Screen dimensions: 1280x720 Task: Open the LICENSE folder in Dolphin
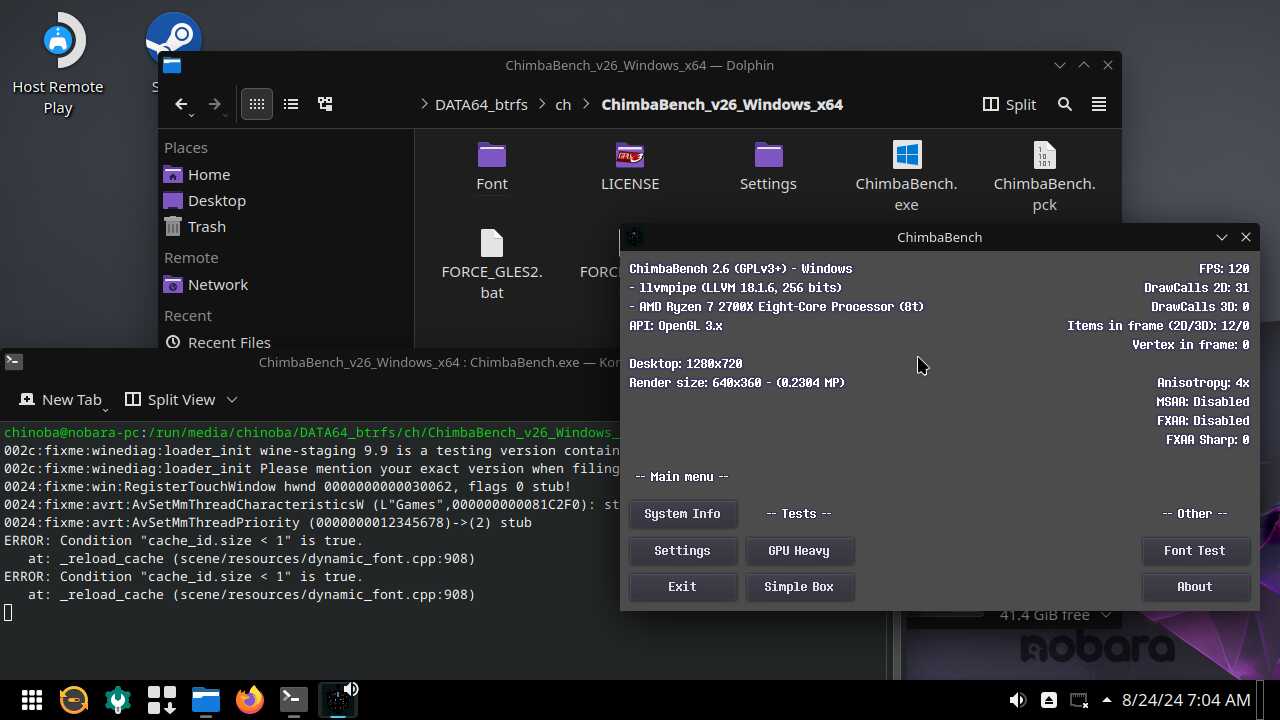coord(630,166)
